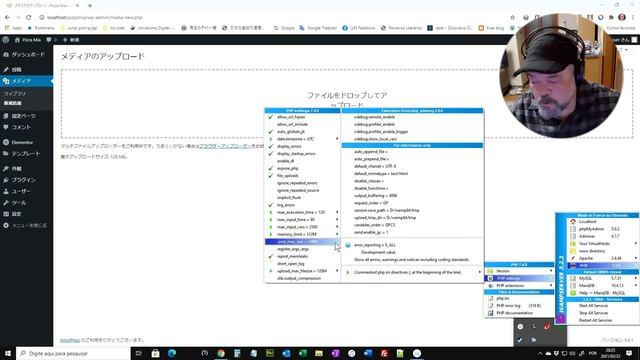Open the Microsoft Edge taskbar icon
Viewport: 640px width, 360px height.
click(172, 353)
